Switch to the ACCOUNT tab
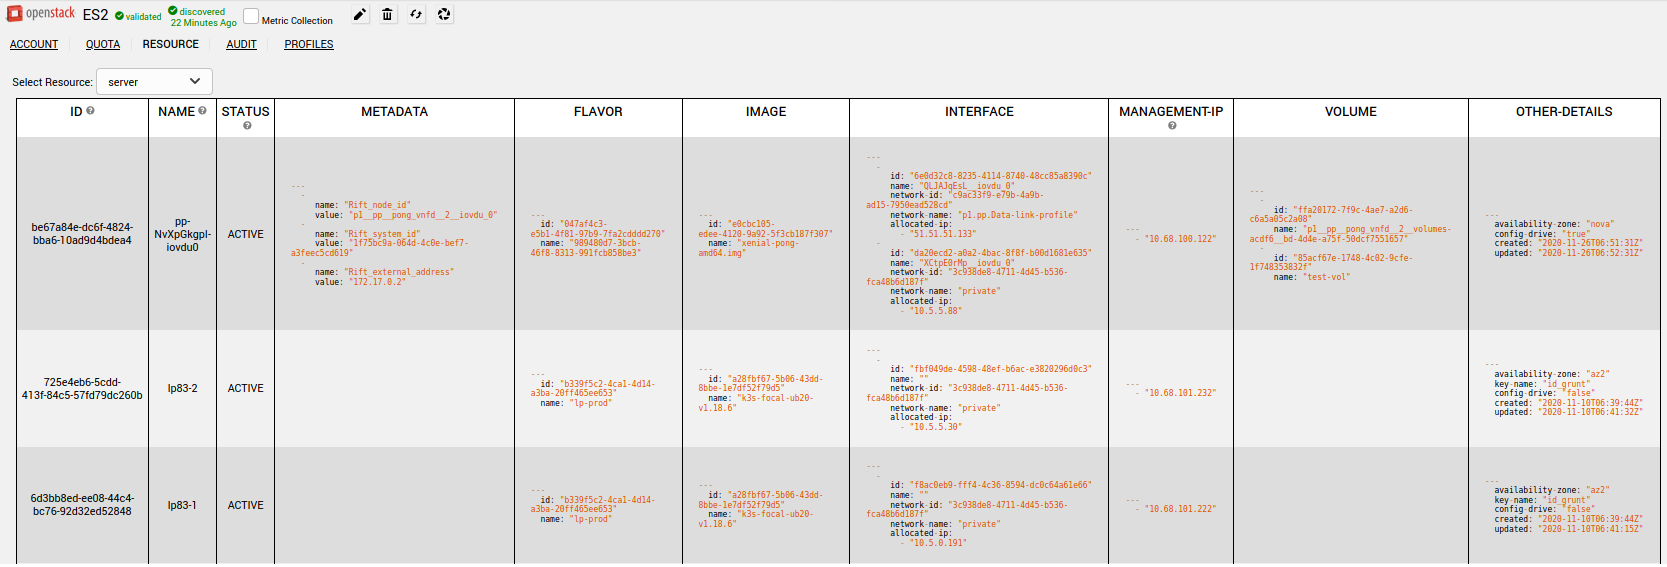1667x567 pixels. tap(34, 44)
